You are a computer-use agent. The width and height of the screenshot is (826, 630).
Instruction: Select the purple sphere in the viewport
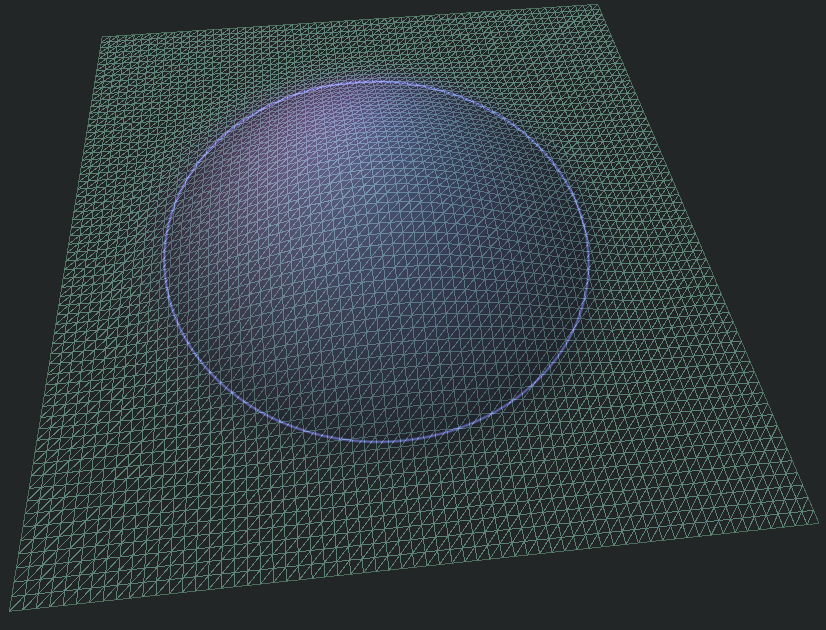(377, 262)
